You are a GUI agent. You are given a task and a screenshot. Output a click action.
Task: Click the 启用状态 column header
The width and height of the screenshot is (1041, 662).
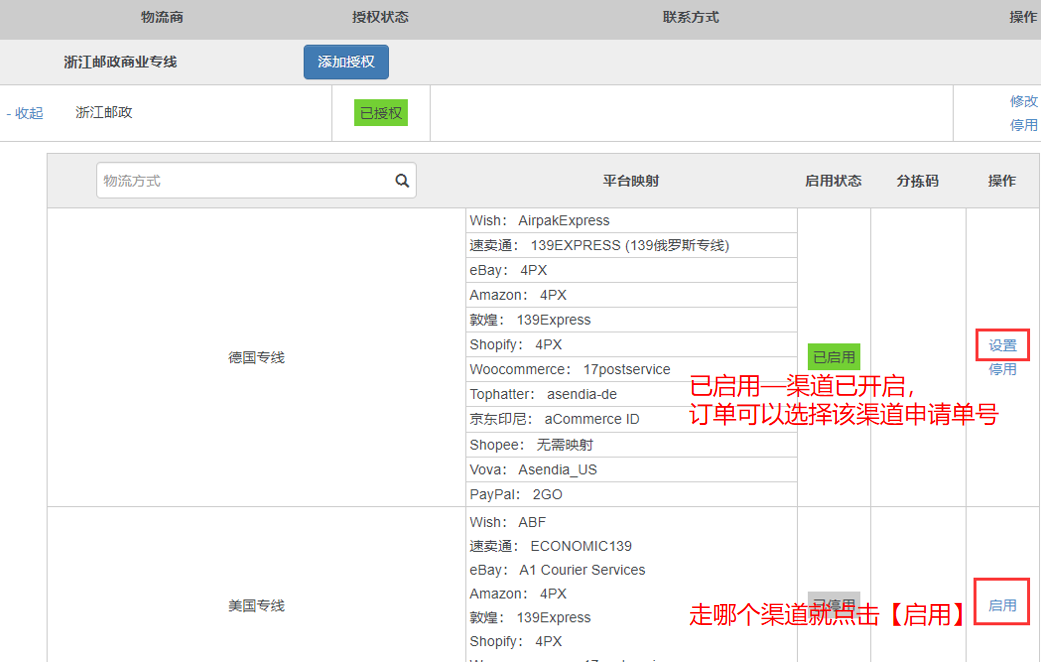[x=833, y=181]
